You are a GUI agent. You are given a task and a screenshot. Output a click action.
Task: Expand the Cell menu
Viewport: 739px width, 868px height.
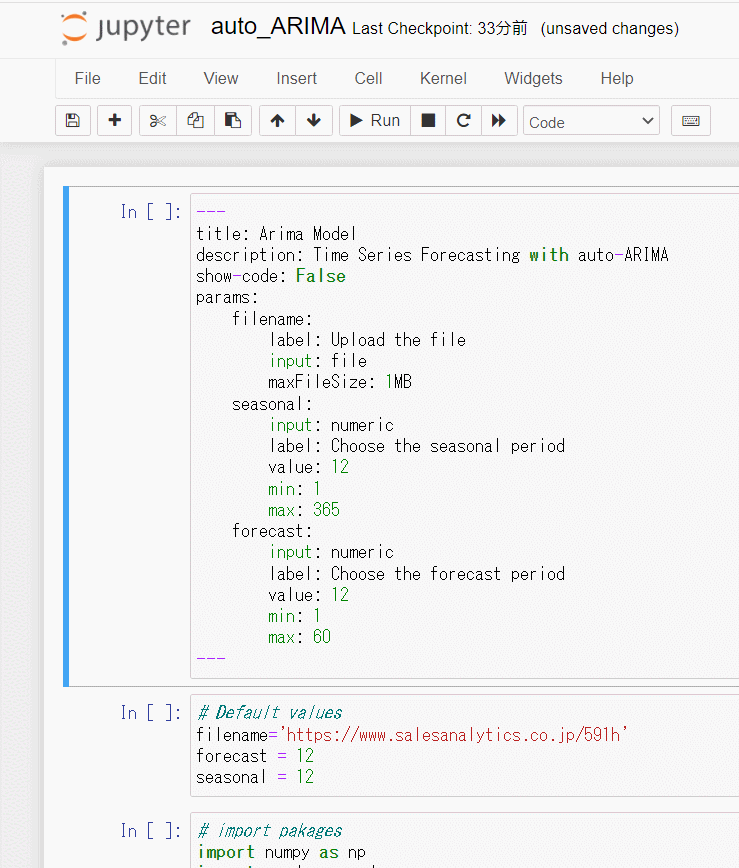[368, 78]
